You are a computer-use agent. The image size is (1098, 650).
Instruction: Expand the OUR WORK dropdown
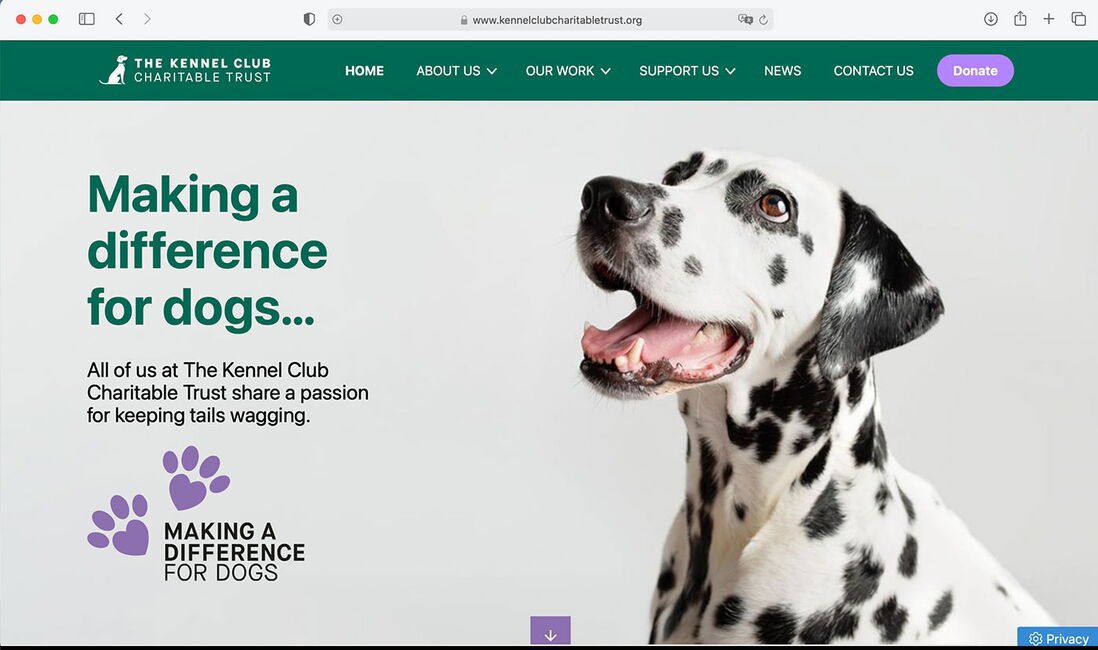[568, 71]
